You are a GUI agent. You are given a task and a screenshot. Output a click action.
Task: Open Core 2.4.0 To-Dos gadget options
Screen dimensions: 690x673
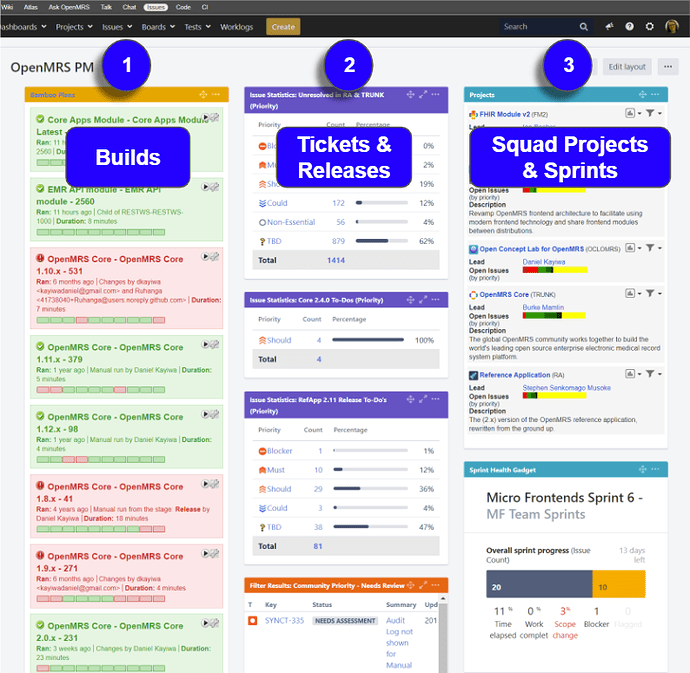pyautogui.click(x=435, y=300)
